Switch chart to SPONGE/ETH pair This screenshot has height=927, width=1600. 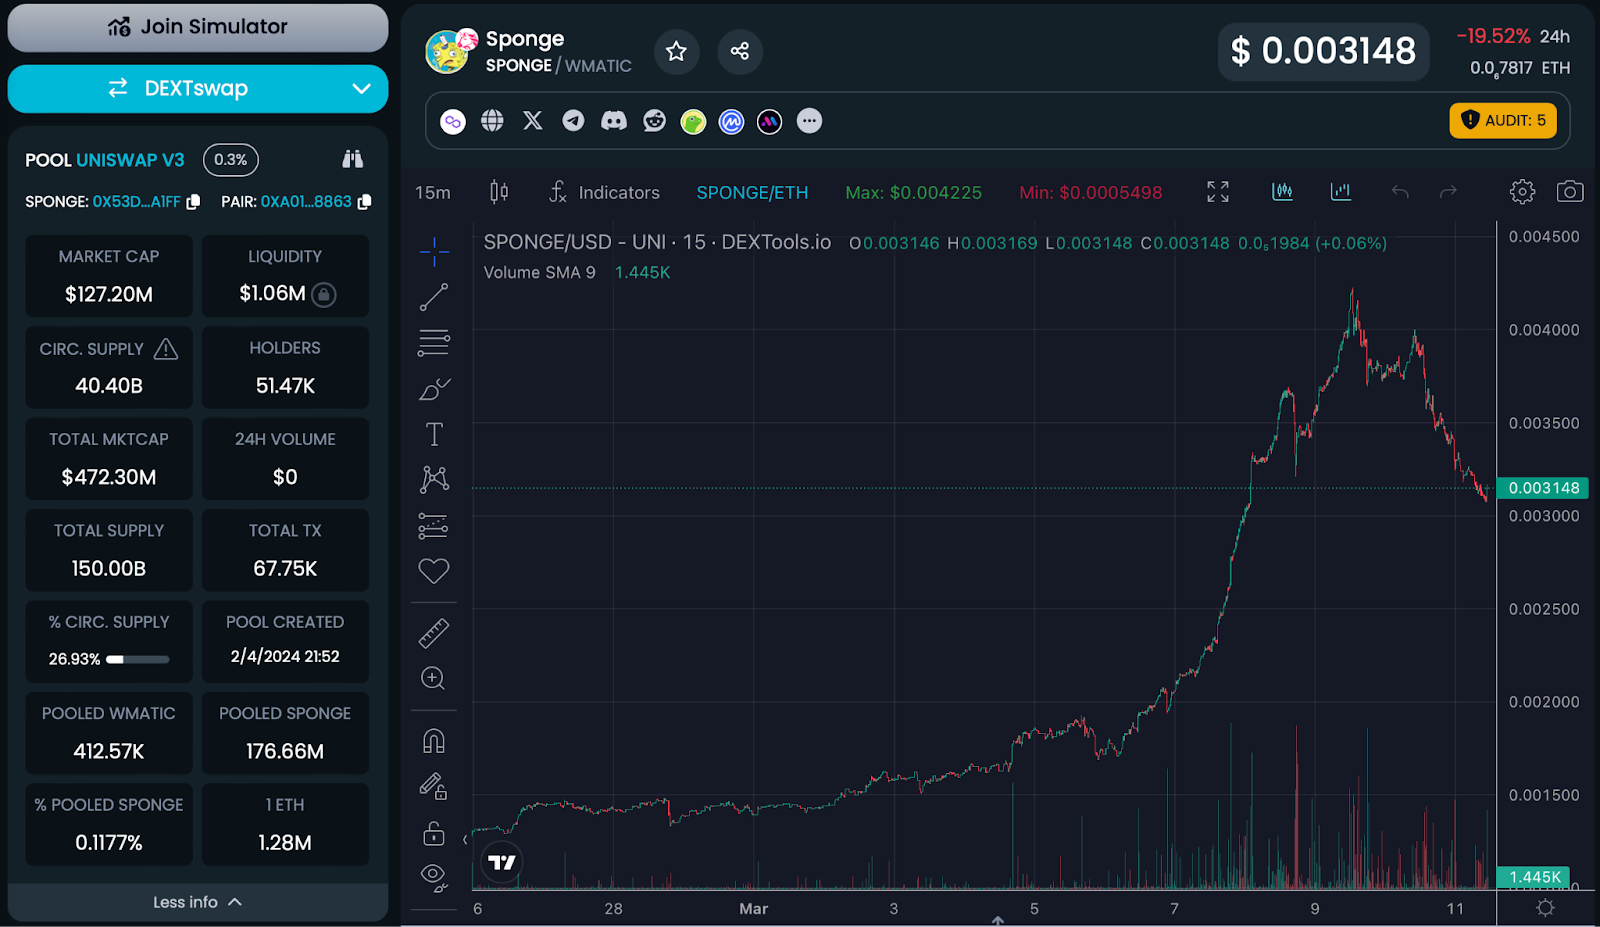752,193
